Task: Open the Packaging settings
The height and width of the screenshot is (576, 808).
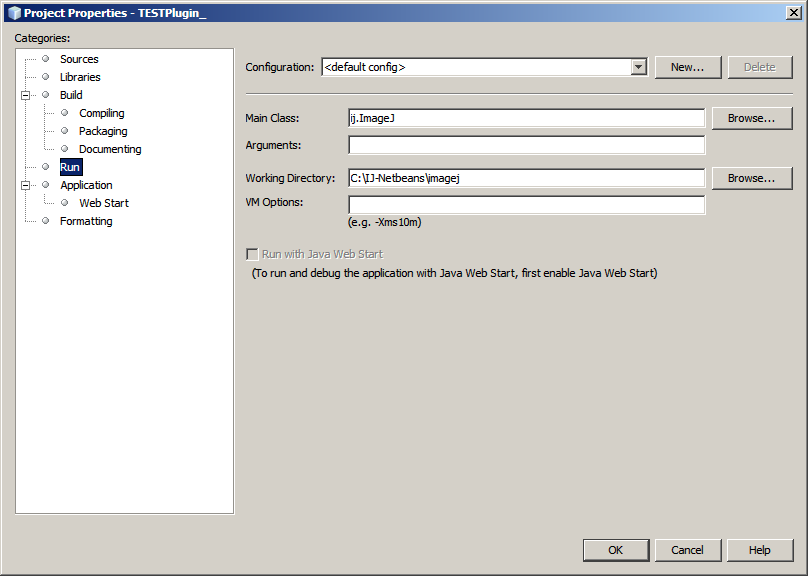Action: (103, 131)
